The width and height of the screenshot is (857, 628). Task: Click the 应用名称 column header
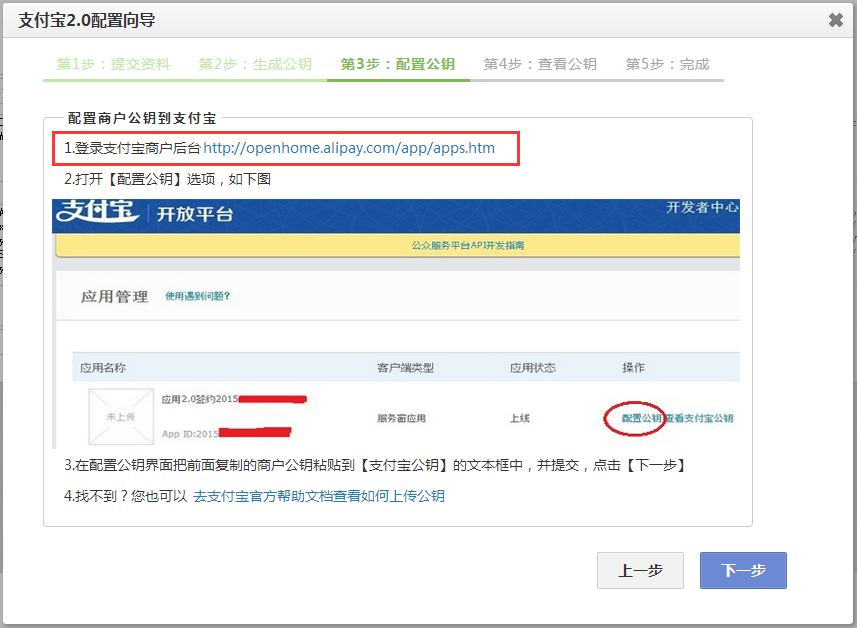click(x=103, y=368)
